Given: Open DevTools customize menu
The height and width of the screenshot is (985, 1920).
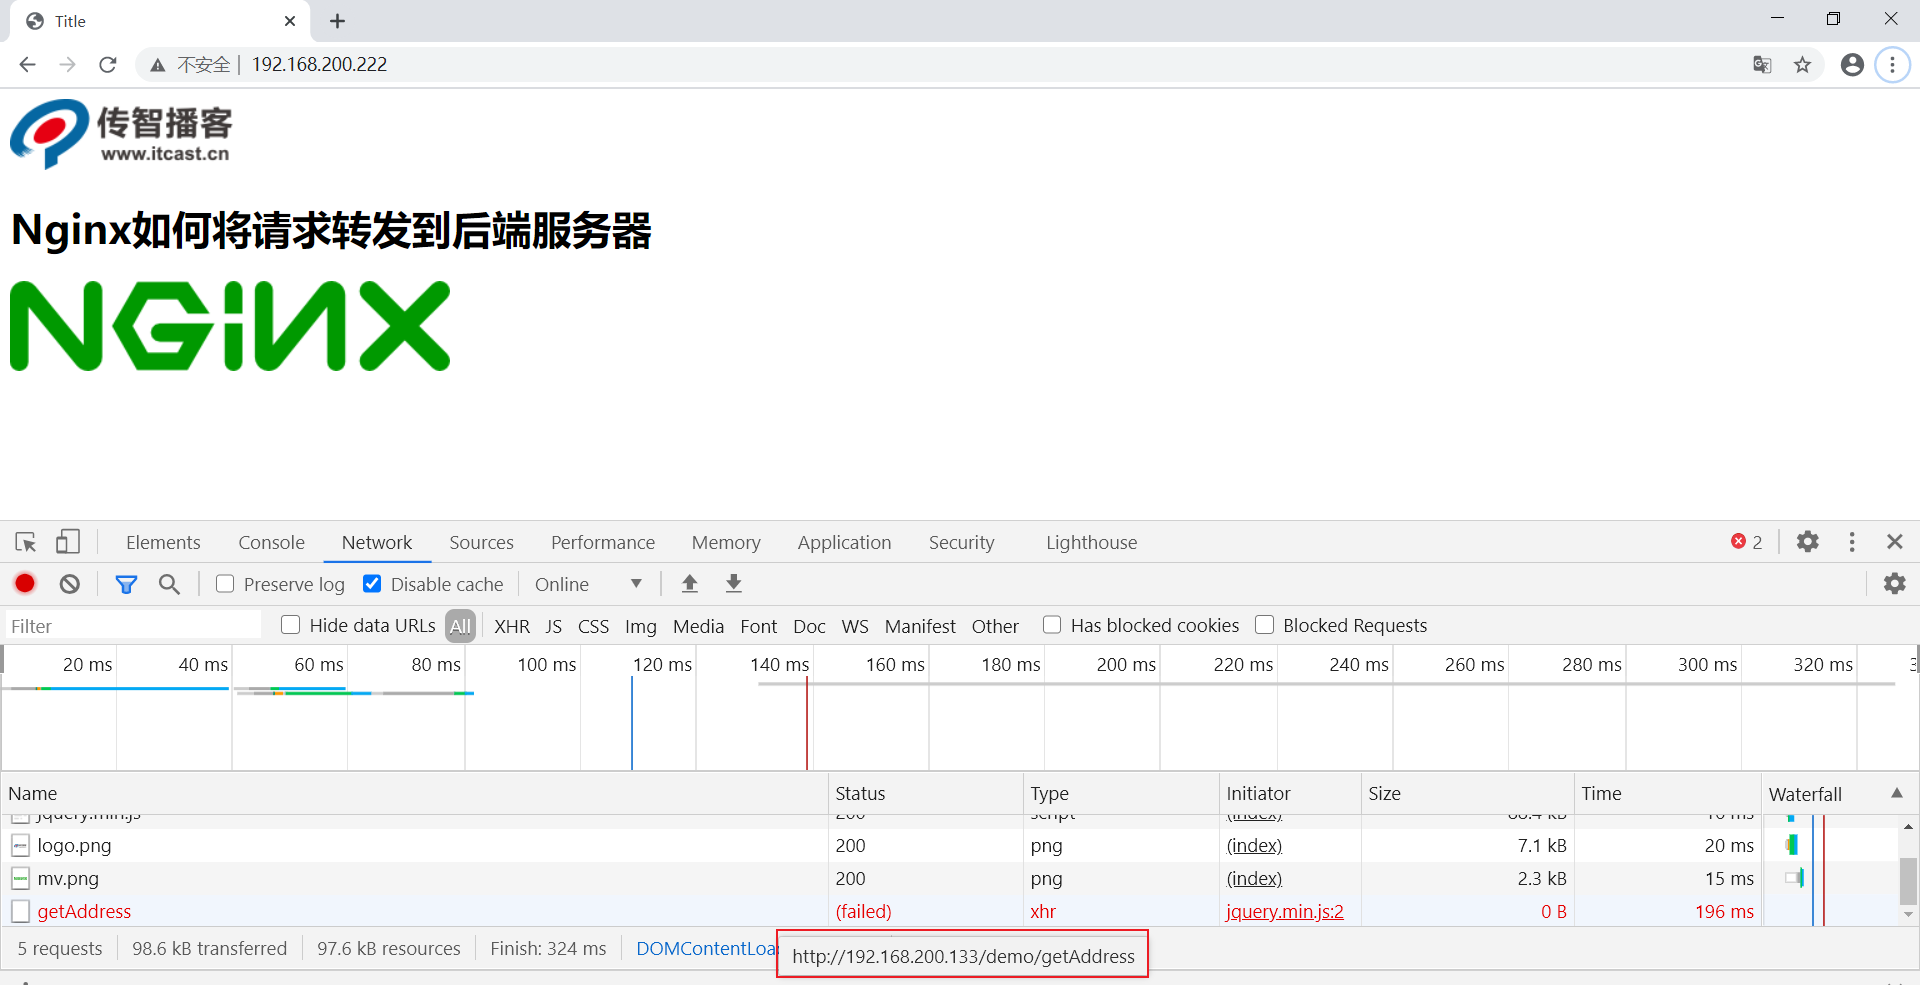Looking at the screenshot, I should [x=1852, y=542].
